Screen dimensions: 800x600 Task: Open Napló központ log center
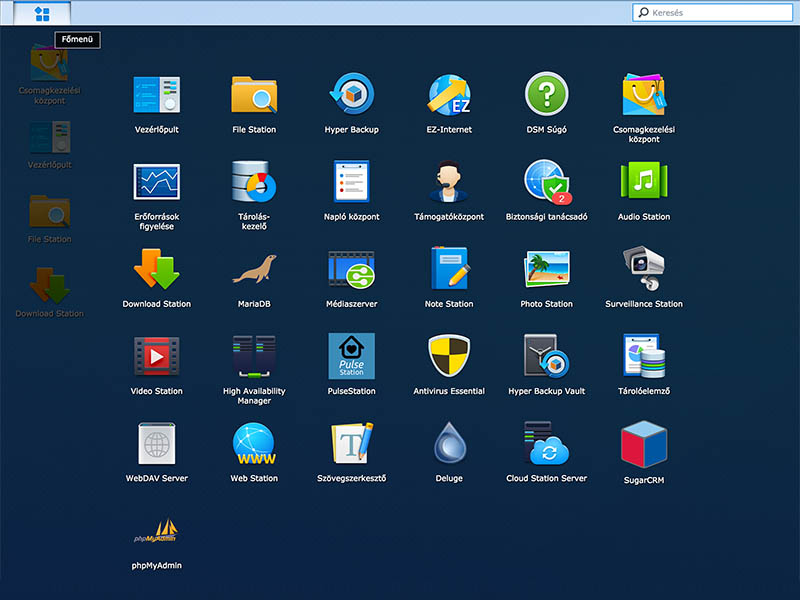[351, 183]
